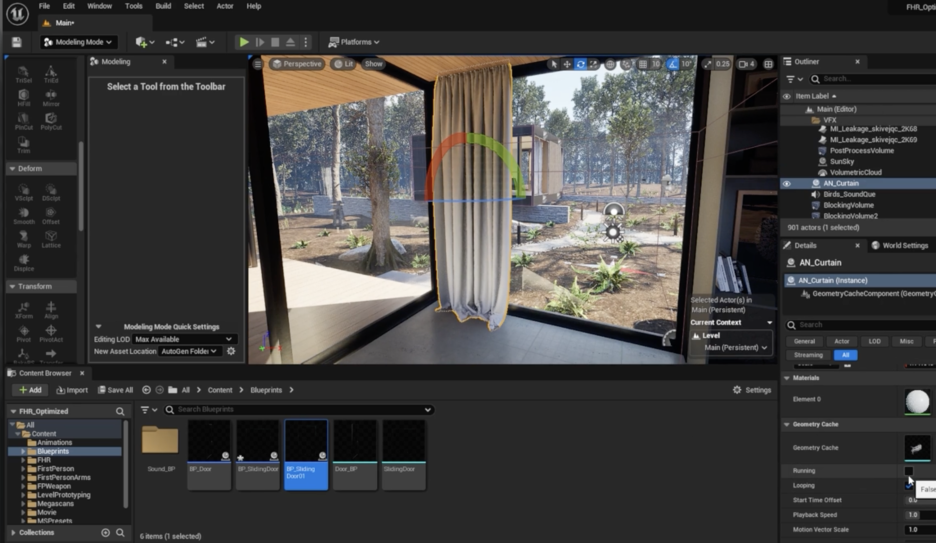The width and height of the screenshot is (936, 543).
Task: Select the Trim tool
Action: pyautogui.click(x=23, y=145)
